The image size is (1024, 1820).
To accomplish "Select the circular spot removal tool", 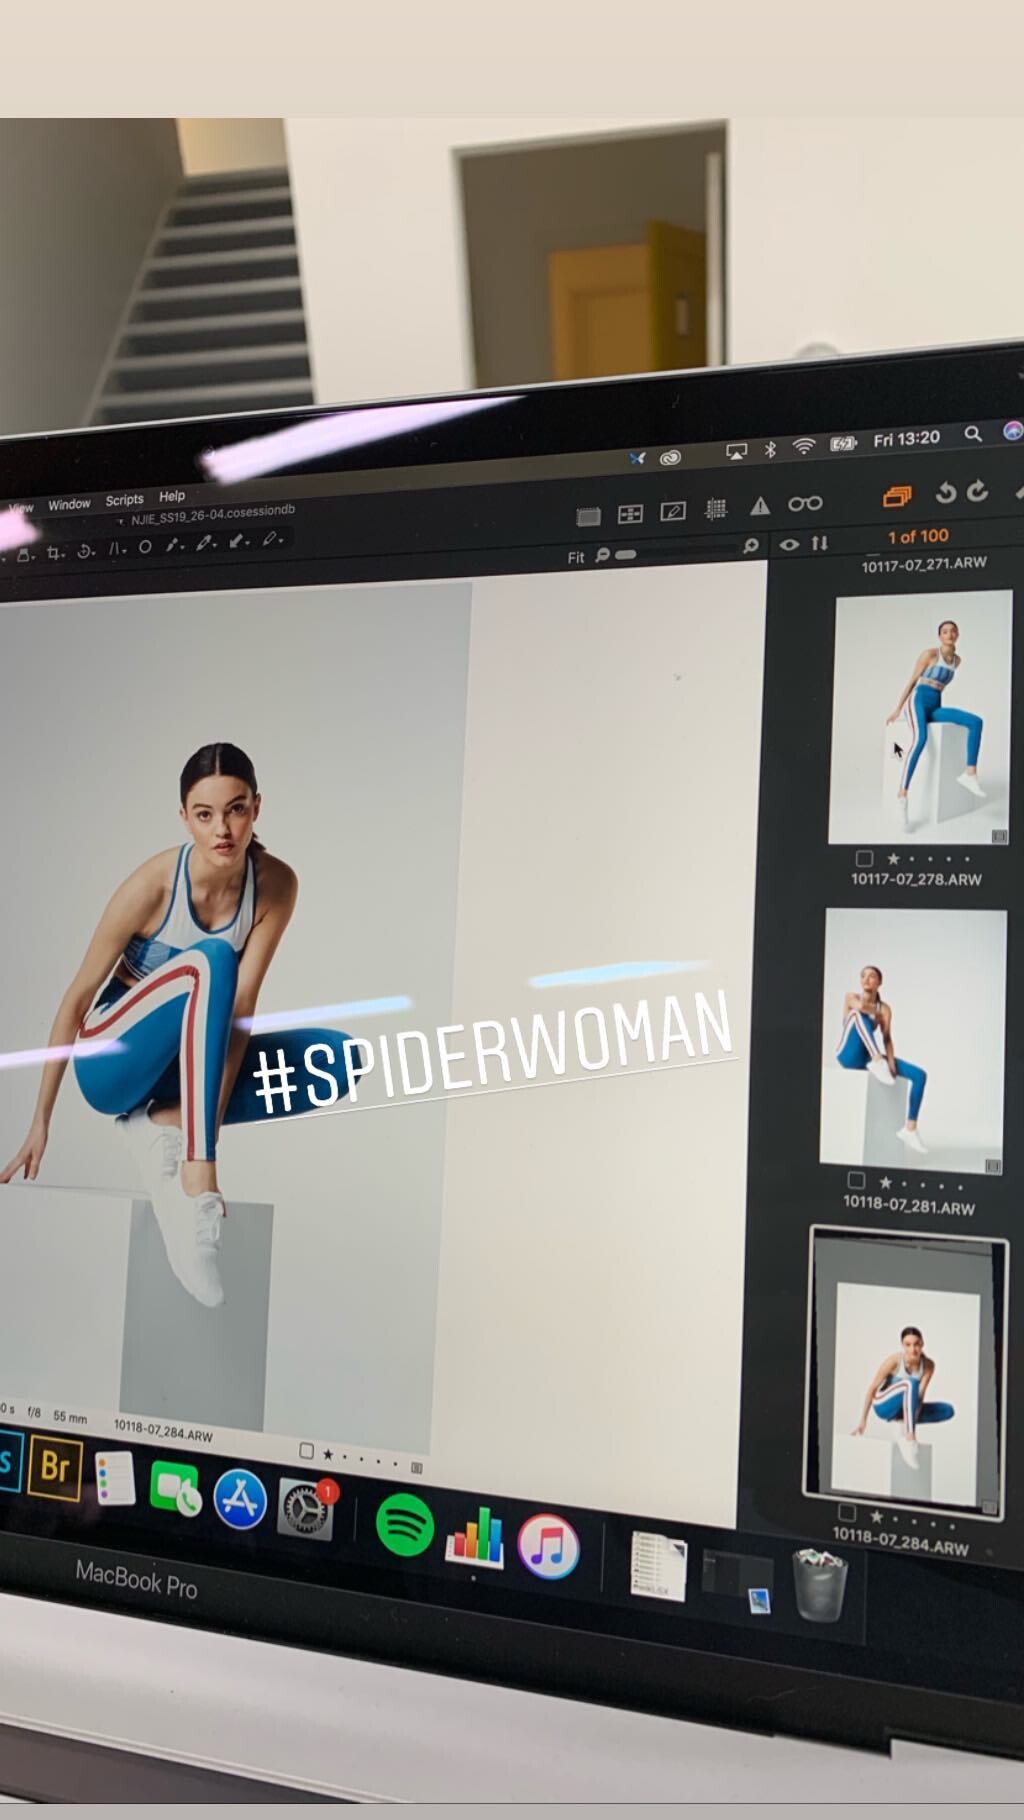I will click(x=145, y=546).
